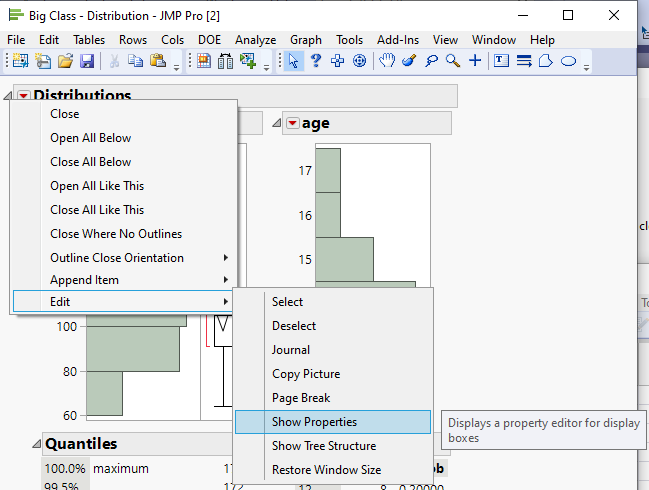Viewport: 649px width, 490px height.
Task: Open the age red triangle menu
Action: coord(292,123)
